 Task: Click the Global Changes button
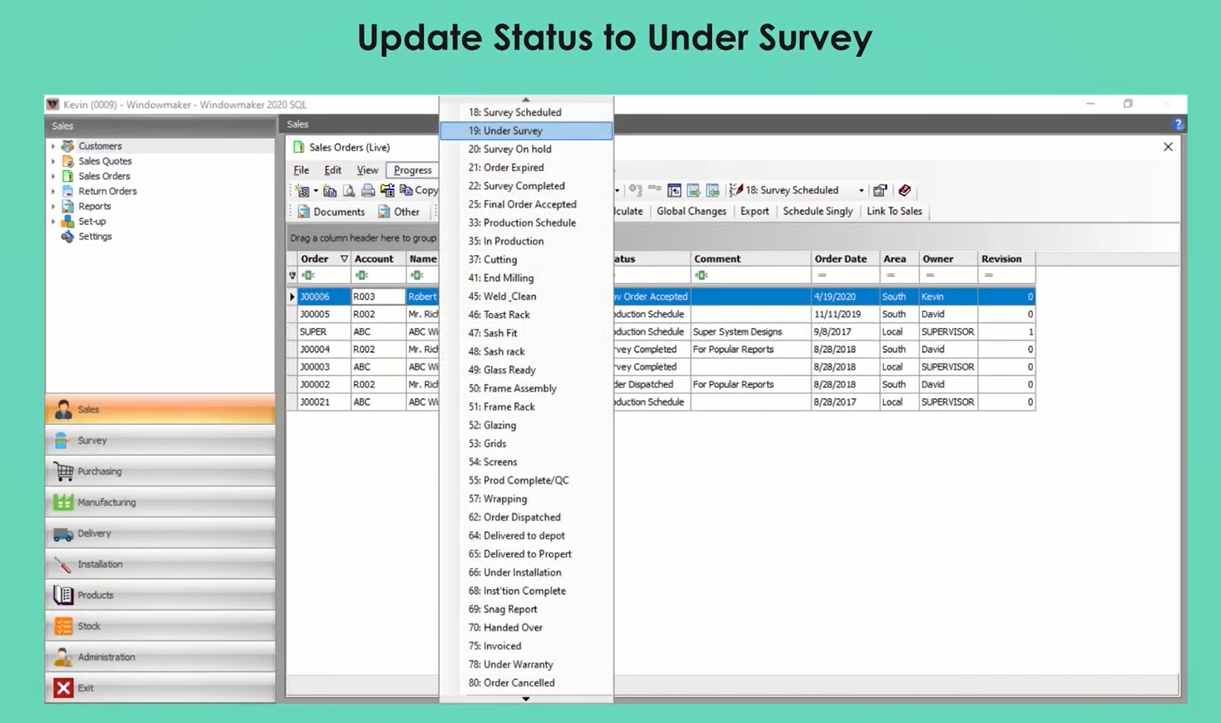pyautogui.click(x=691, y=212)
